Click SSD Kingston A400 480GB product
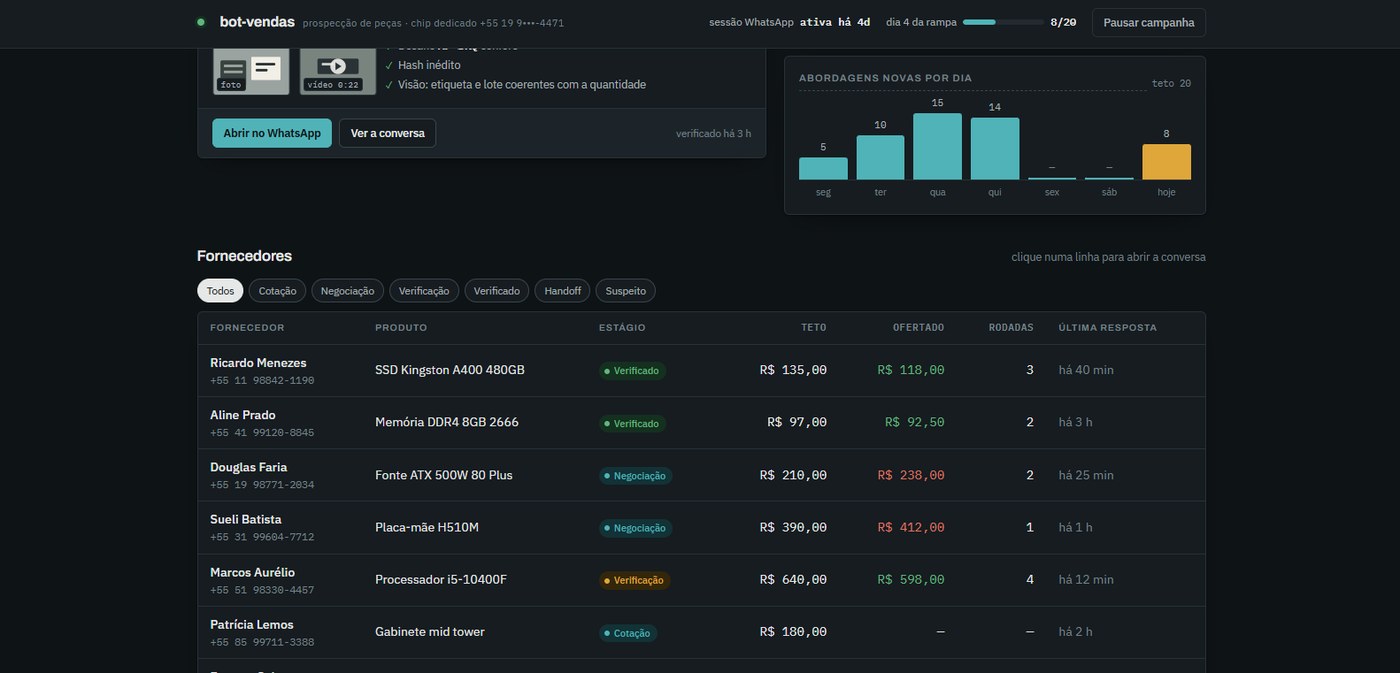This screenshot has height=673, width=1400. click(450, 370)
